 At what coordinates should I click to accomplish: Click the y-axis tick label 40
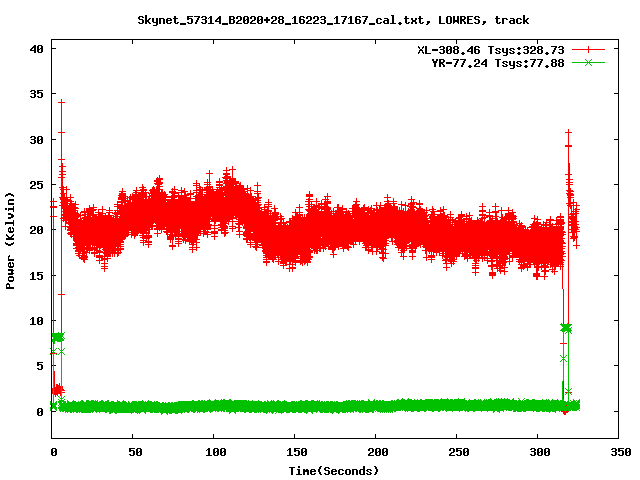click(x=36, y=49)
